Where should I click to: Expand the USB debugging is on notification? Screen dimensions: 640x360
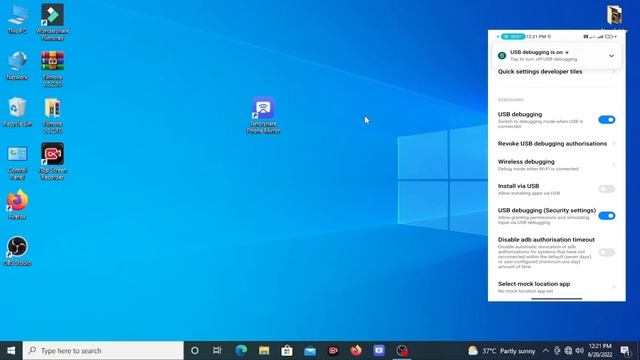pos(611,56)
